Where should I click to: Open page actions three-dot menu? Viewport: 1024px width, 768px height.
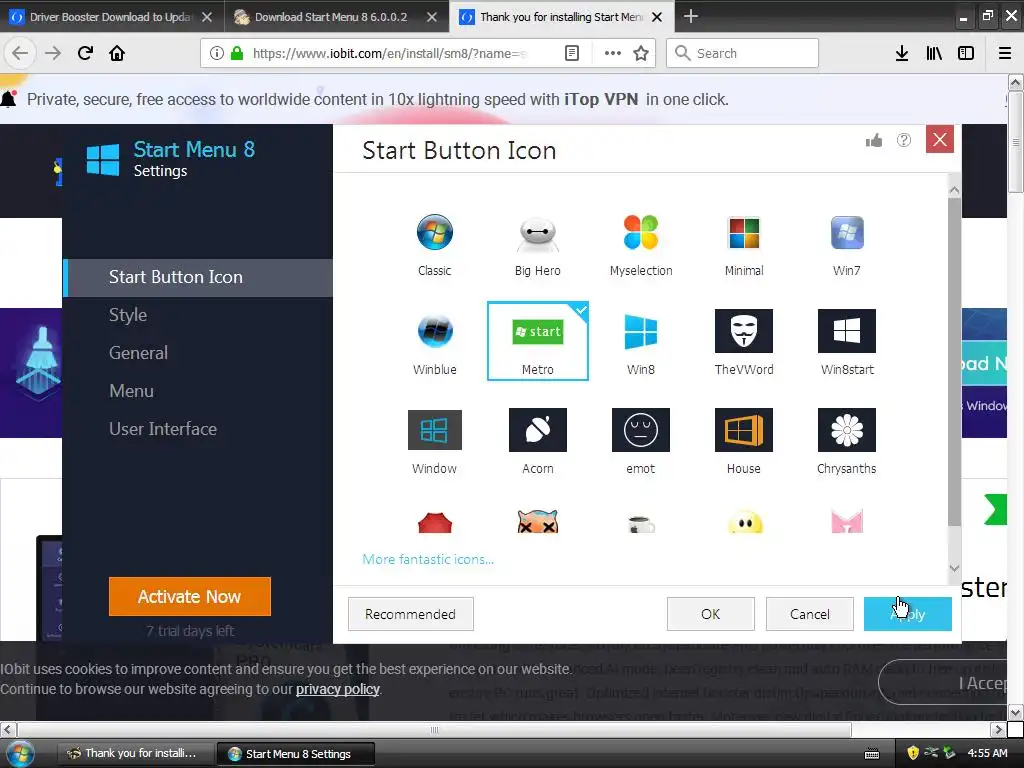click(613, 53)
